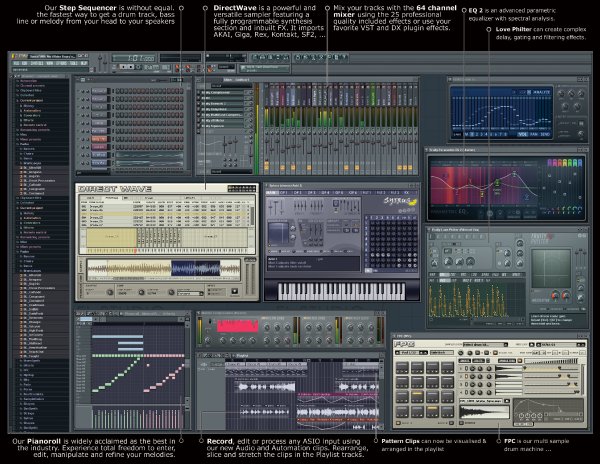Click the magenta channel button in Step Sequencer
Image resolution: width=600 pixels, height=464 pixels.
(99, 147)
